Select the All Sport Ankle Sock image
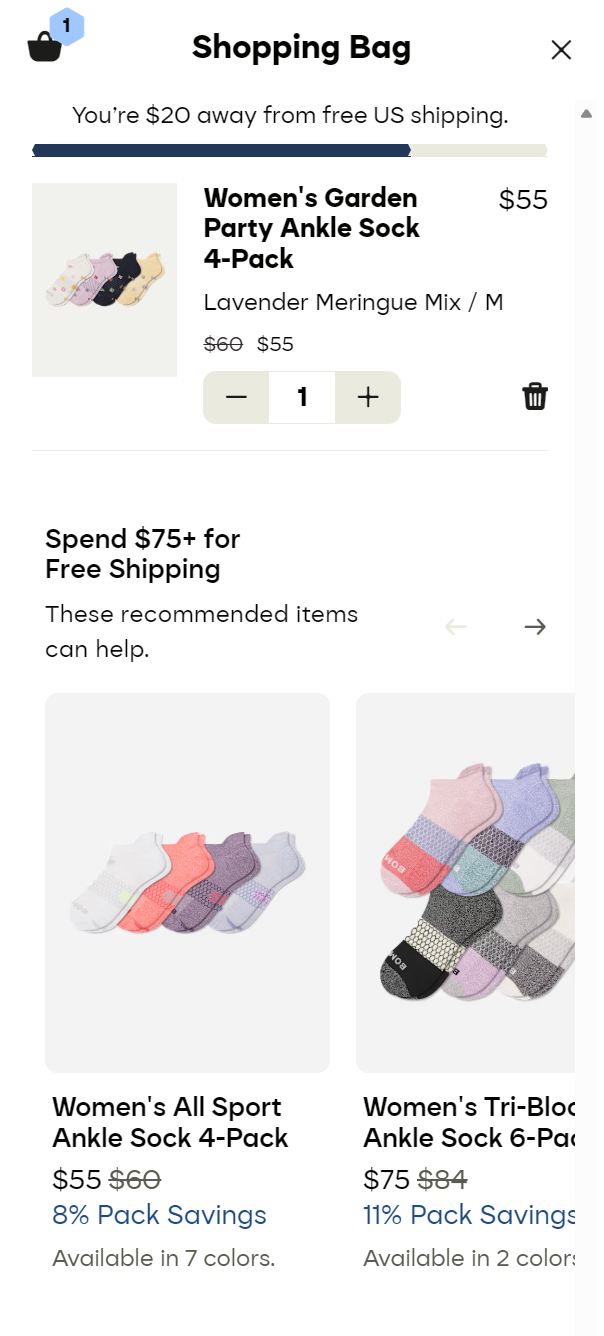The width and height of the screenshot is (604, 1336). [186, 880]
